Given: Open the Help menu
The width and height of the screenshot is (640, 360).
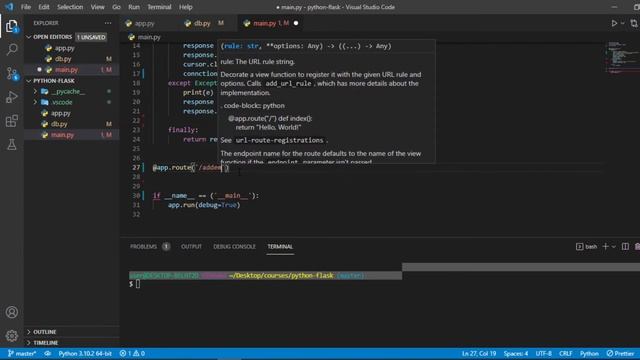Looking at the screenshot, I should click(186, 7).
